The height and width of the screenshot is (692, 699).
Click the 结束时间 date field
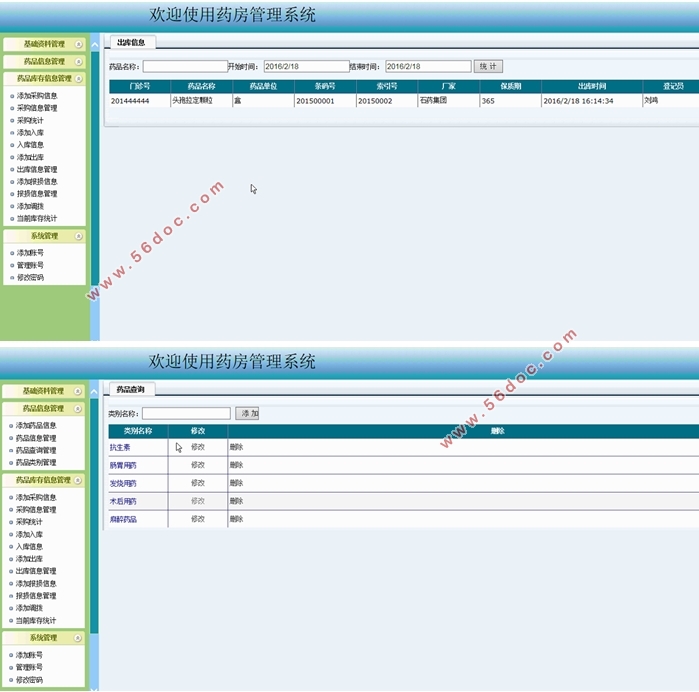(428, 66)
